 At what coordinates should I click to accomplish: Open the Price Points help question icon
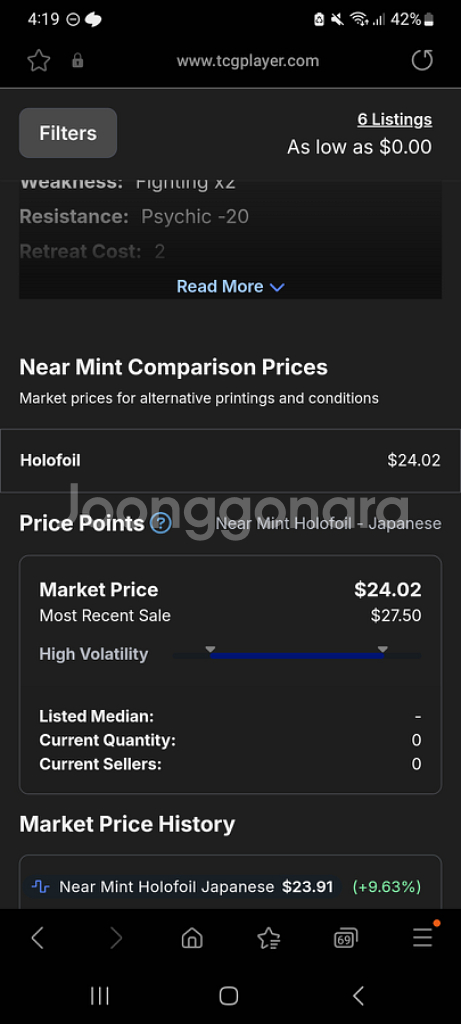coord(161,524)
